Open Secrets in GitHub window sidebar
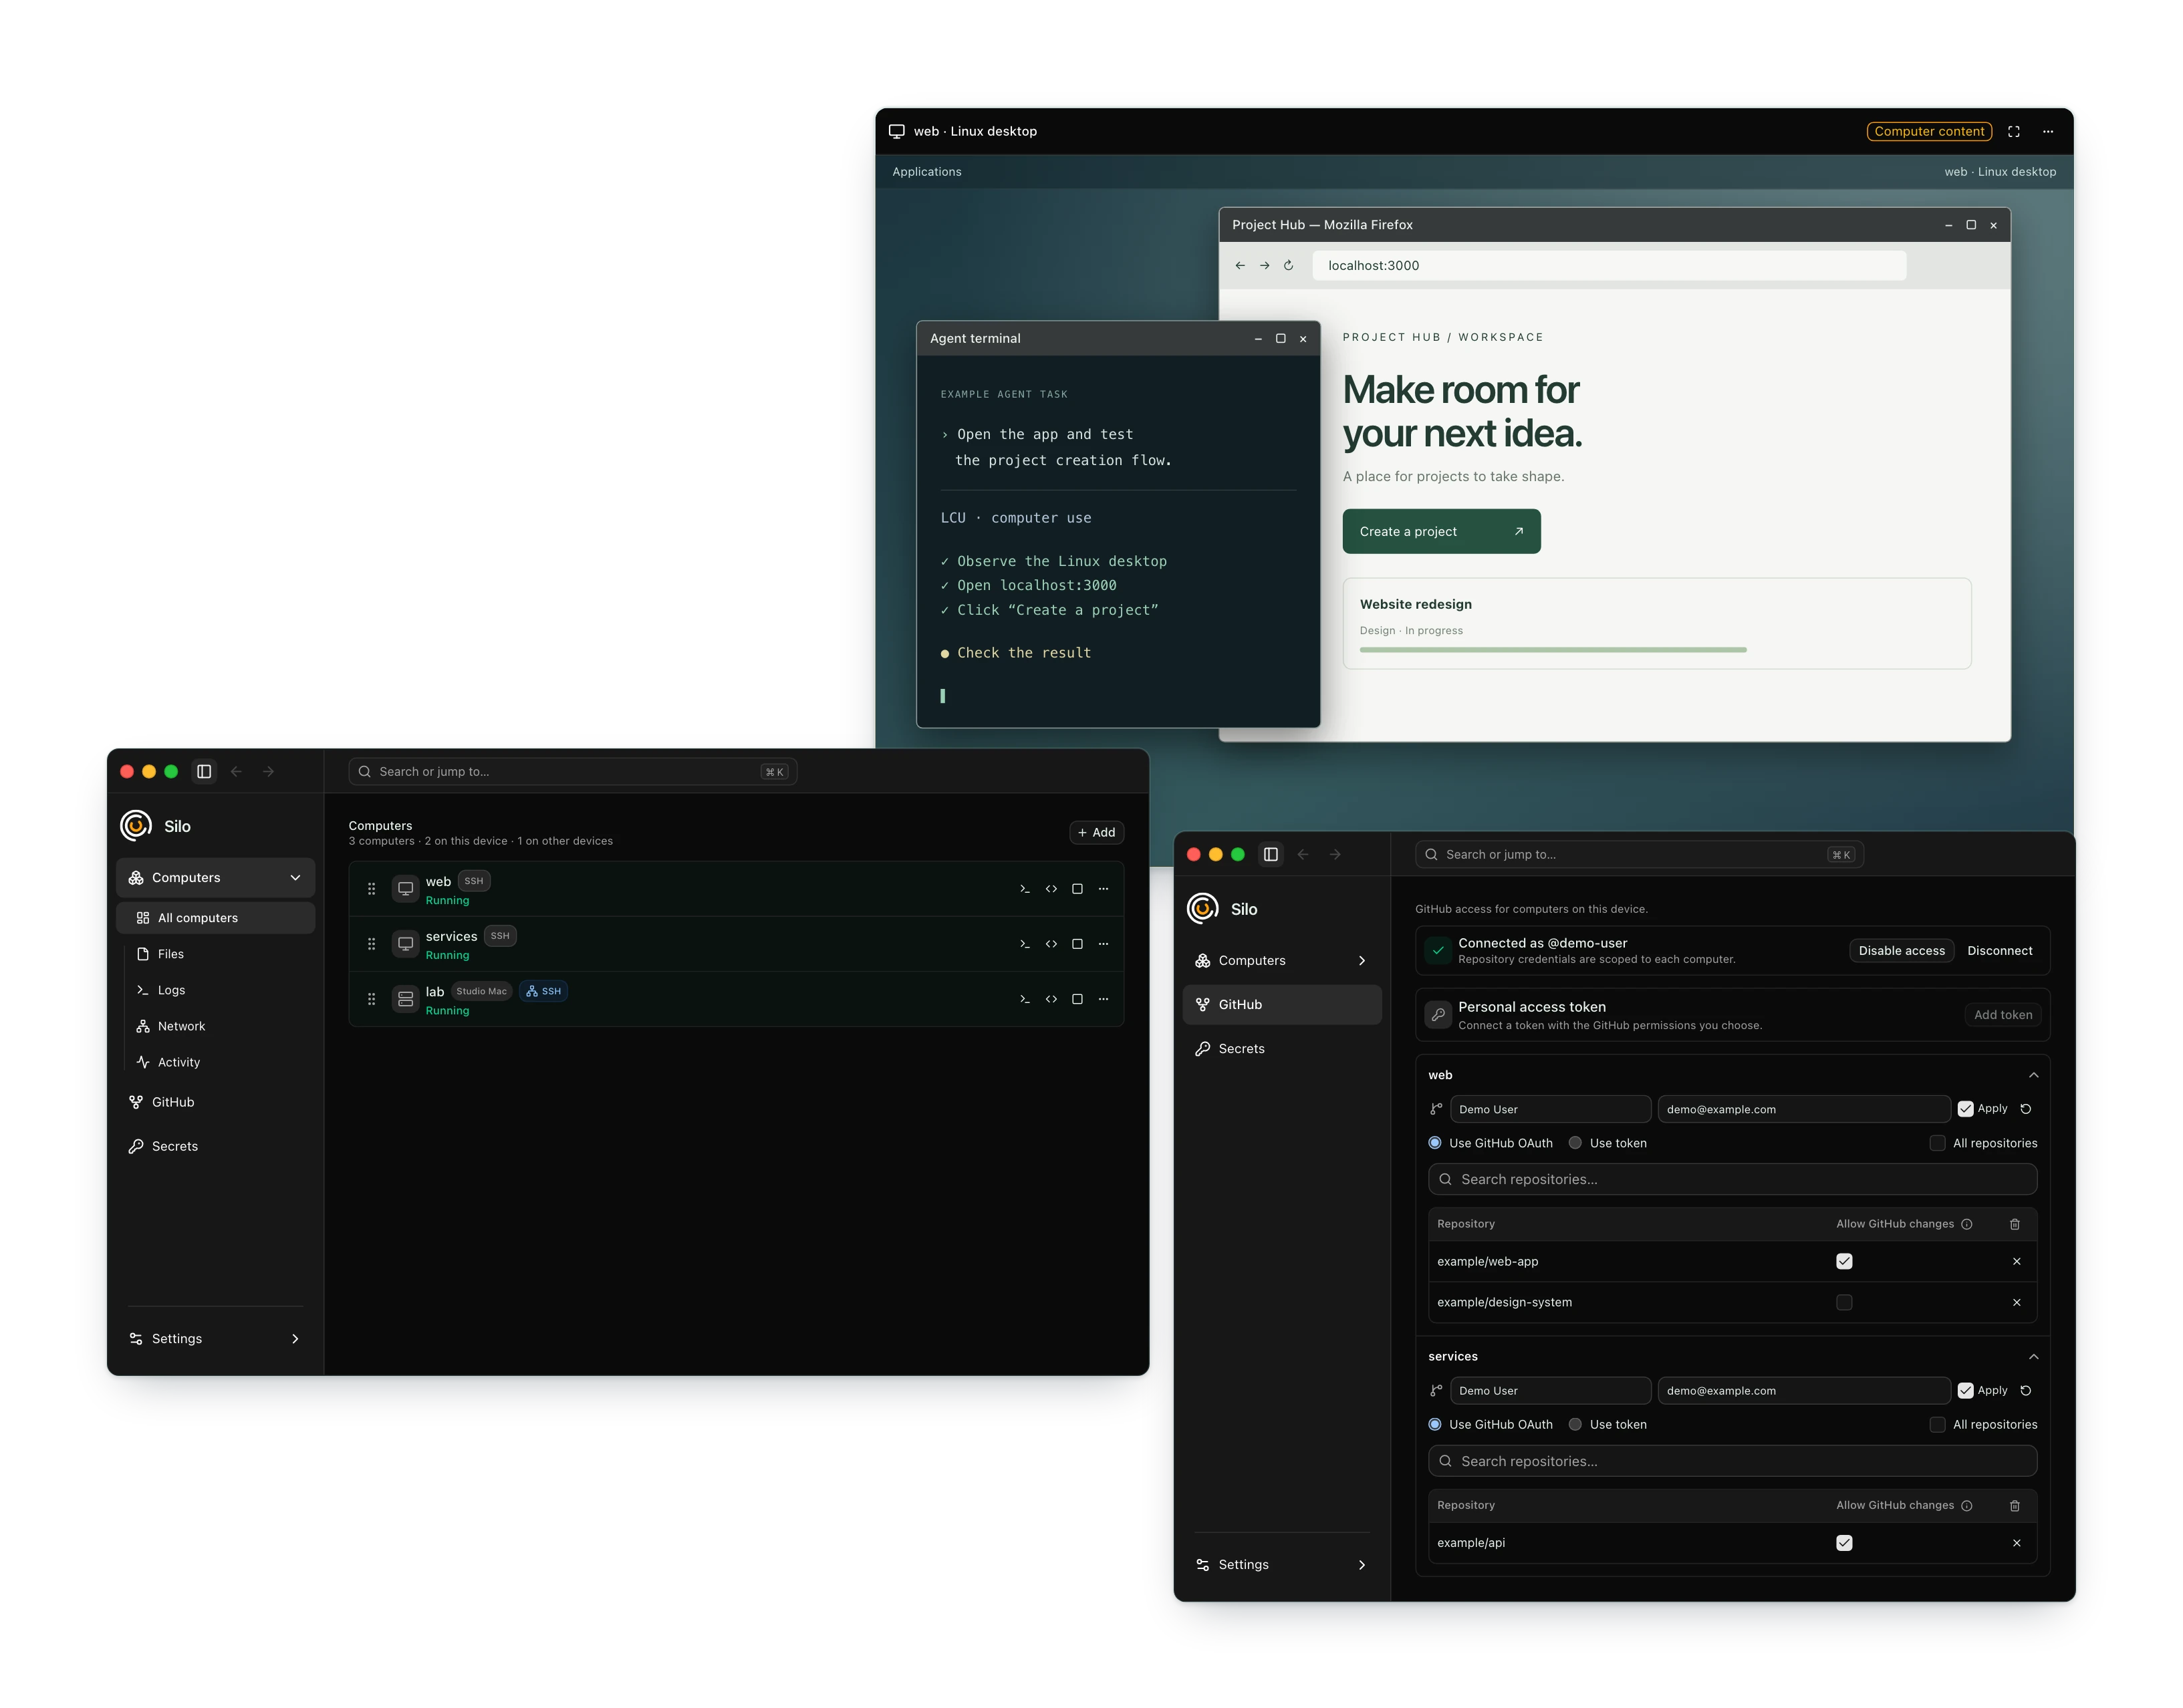2183x1708 pixels. (x=1281, y=1049)
